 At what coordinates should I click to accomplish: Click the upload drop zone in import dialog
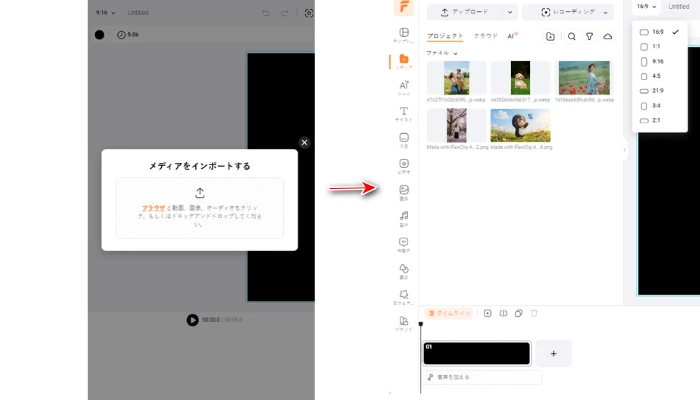200,208
